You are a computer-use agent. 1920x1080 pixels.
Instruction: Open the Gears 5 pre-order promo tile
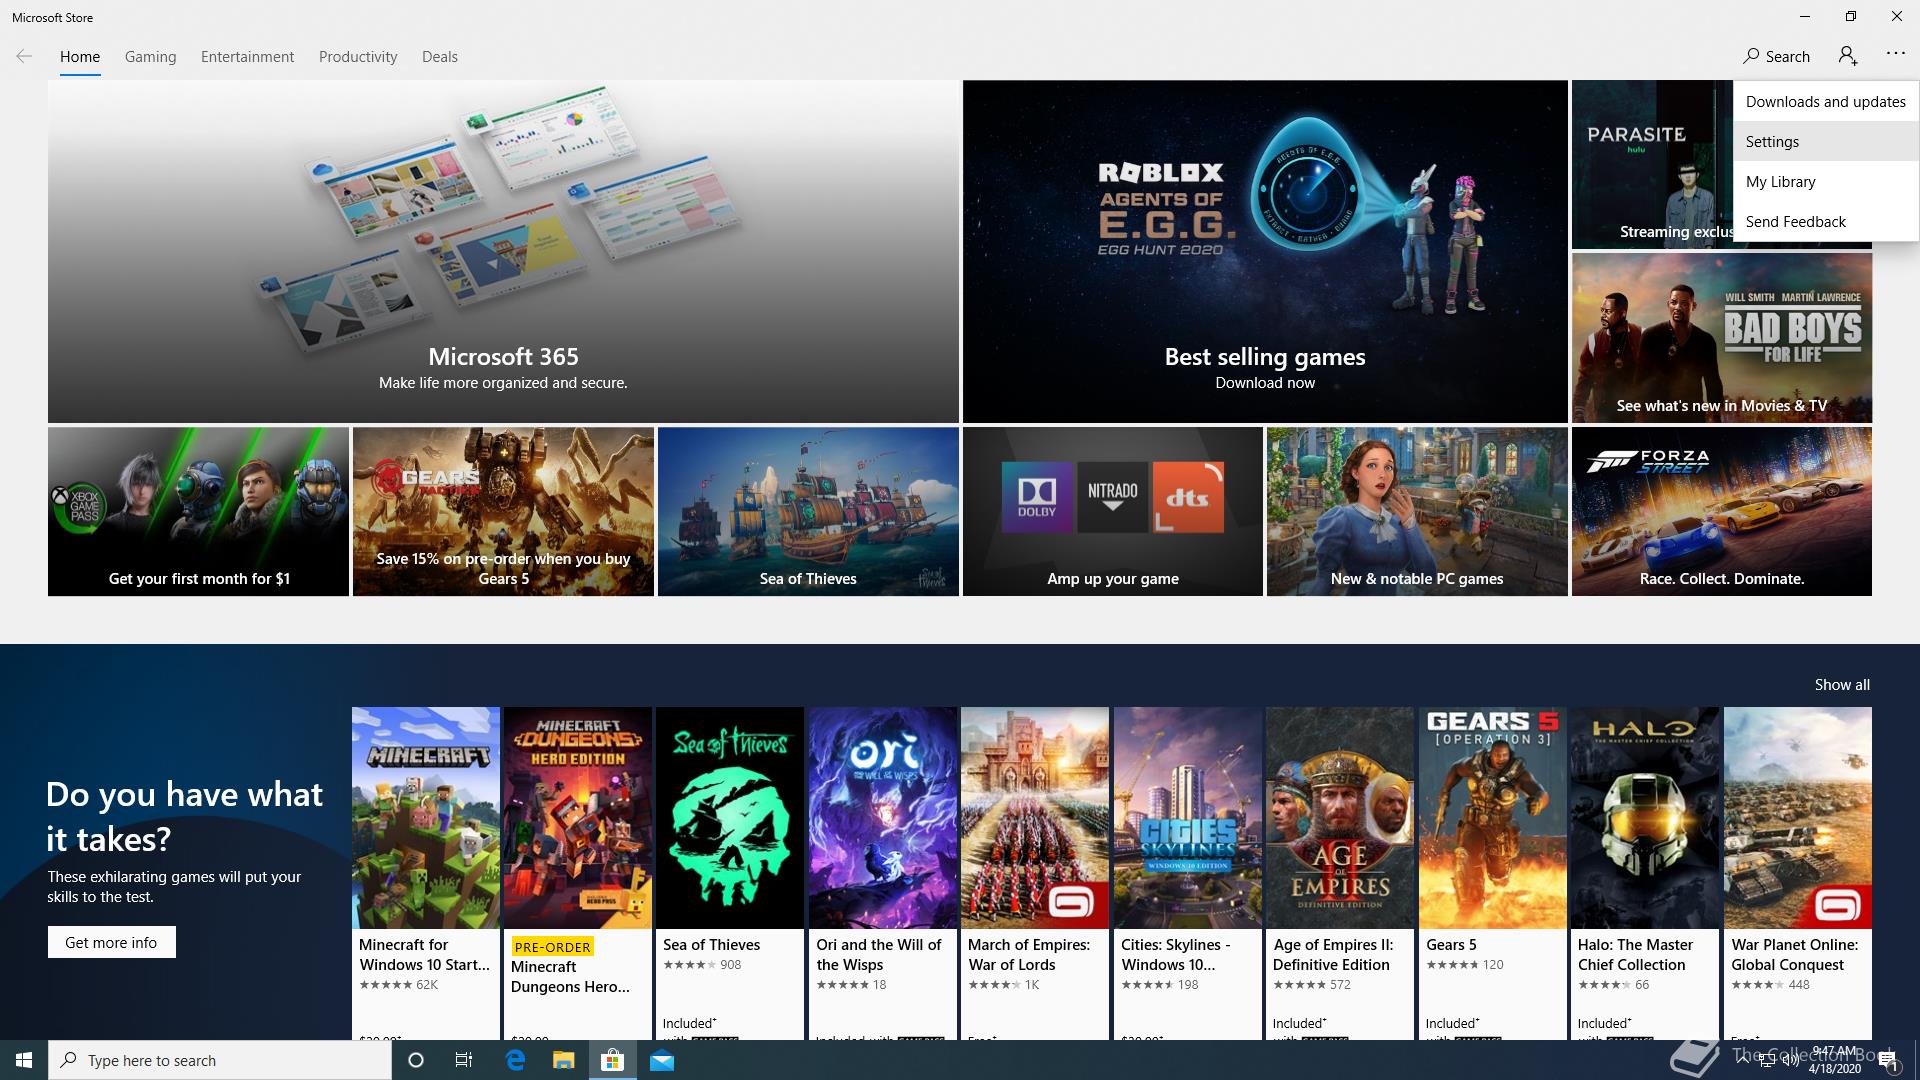click(x=503, y=512)
